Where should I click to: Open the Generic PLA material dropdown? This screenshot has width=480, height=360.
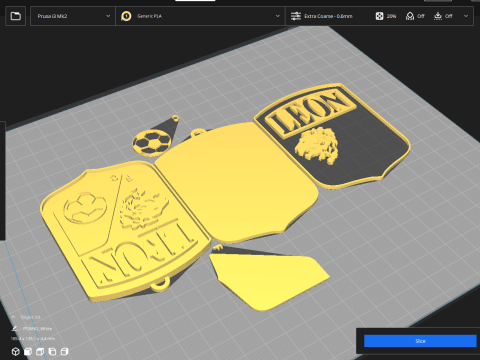click(x=201, y=16)
